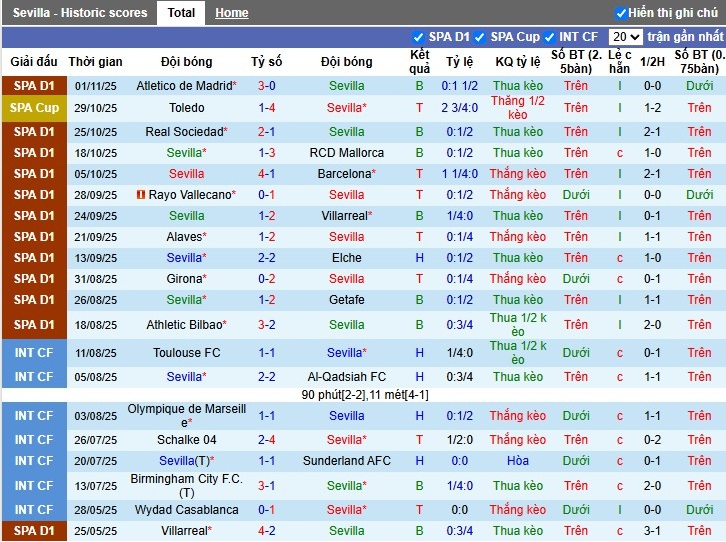Select the Wydad Casablanca team name
726x542 pixels.
186,510
